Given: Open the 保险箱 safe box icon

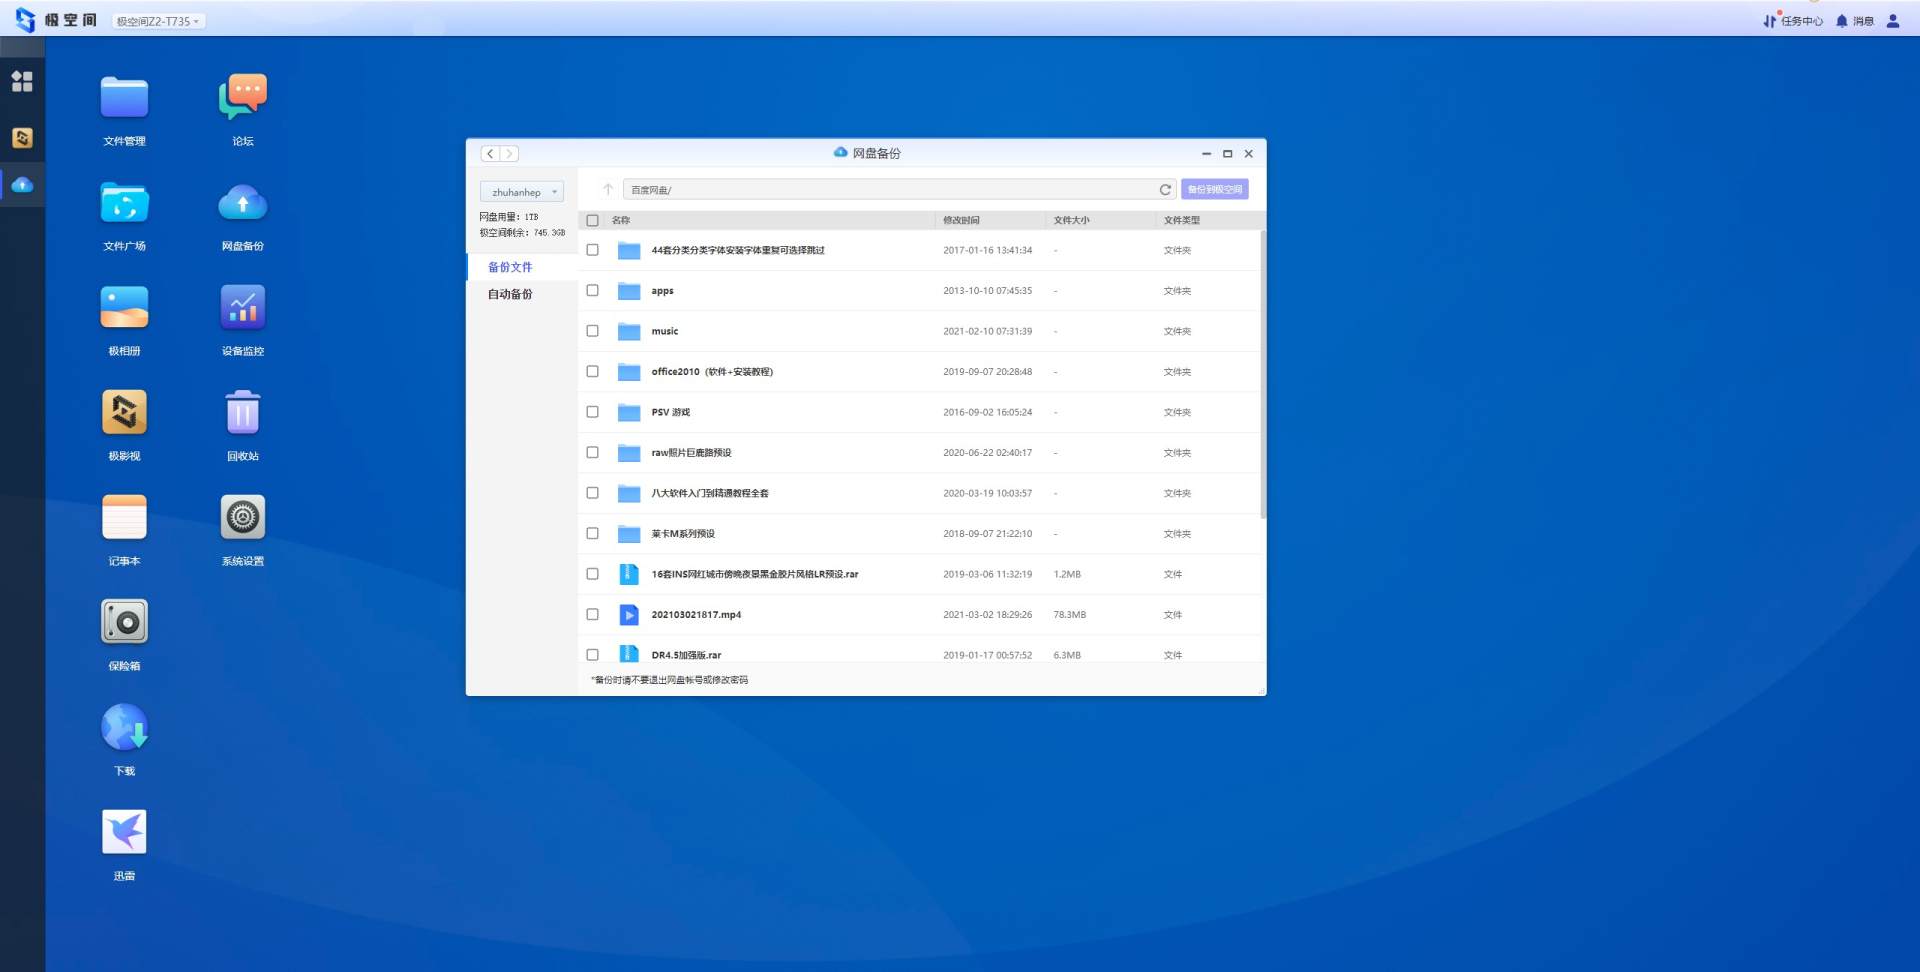Looking at the screenshot, I should click(124, 622).
